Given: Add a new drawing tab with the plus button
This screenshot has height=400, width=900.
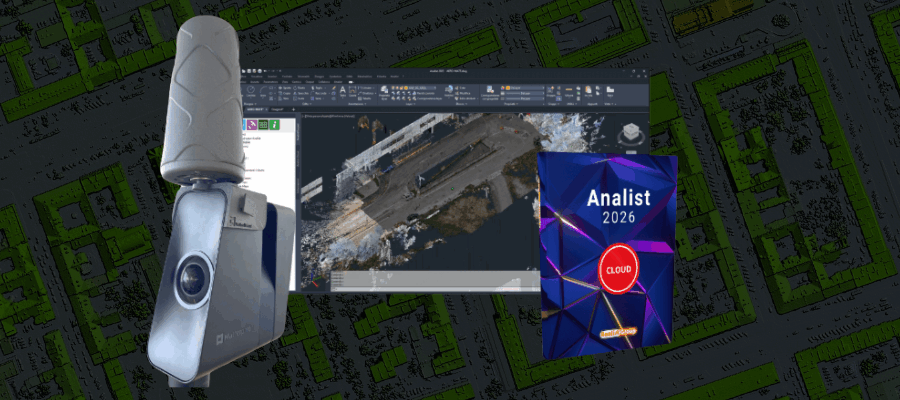Looking at the screenshot, I should (x=293, y=109).
